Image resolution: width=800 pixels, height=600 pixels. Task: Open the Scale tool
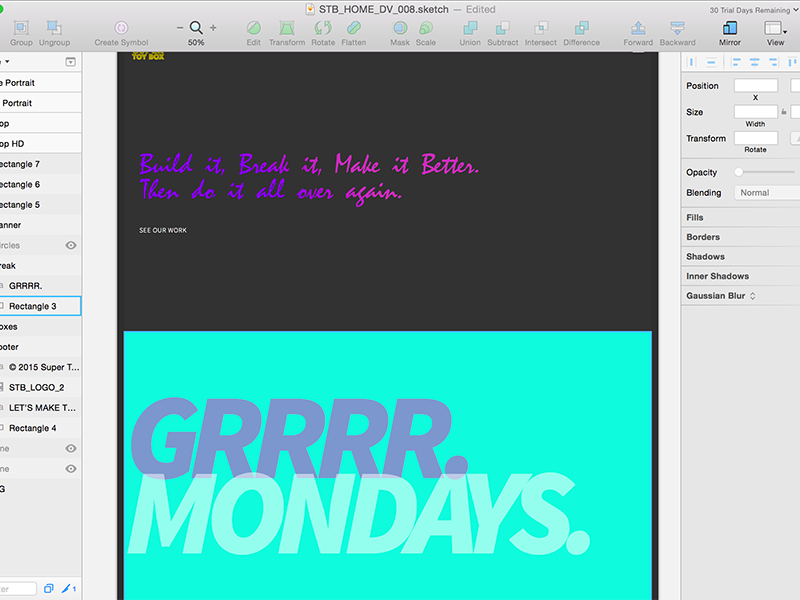point(426,33)
